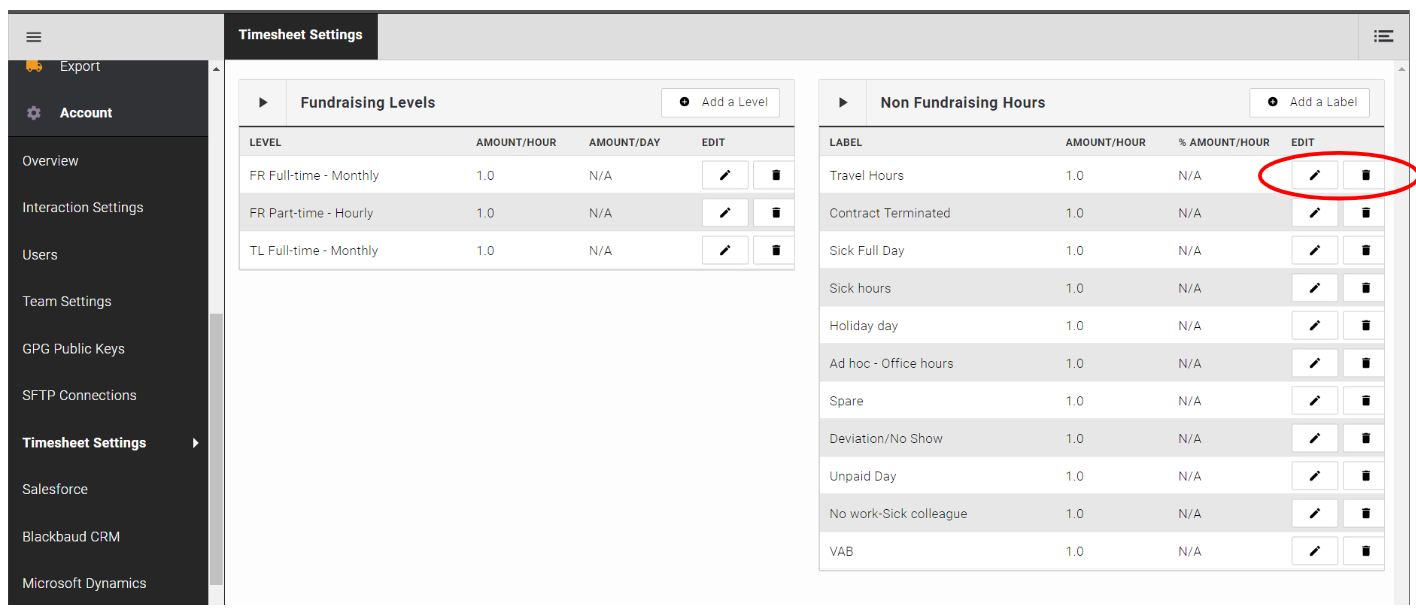Edit FR Full-time - Monthly level
Image resolution: width=1416 pixels, height=609 pixels.
click(725, 175)
